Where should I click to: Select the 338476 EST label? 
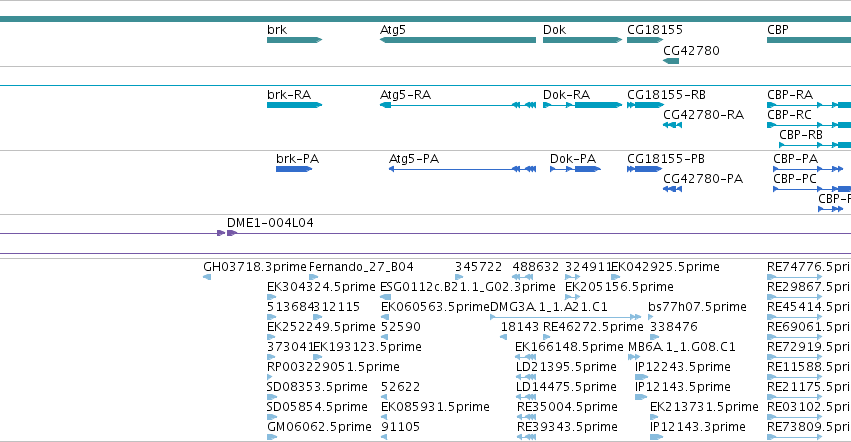[x=674, y=327]
